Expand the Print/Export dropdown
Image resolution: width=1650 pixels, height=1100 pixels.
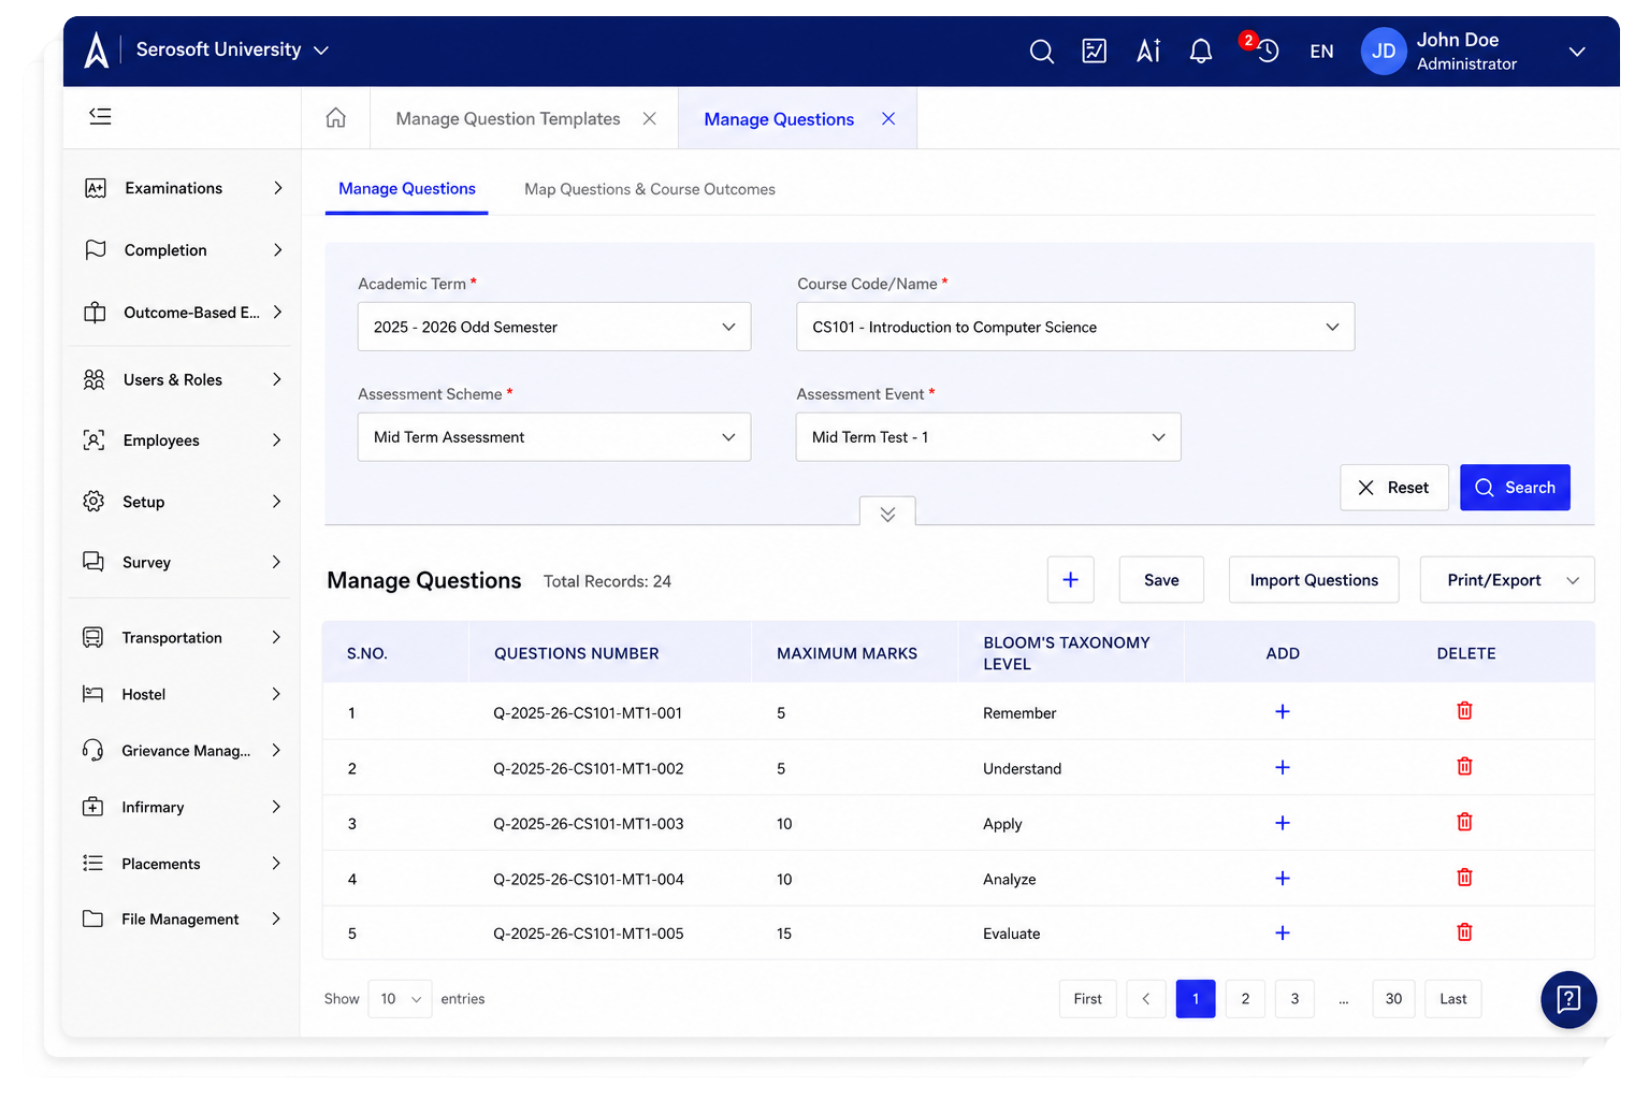pyautogui.click(x=1507, y=580)
